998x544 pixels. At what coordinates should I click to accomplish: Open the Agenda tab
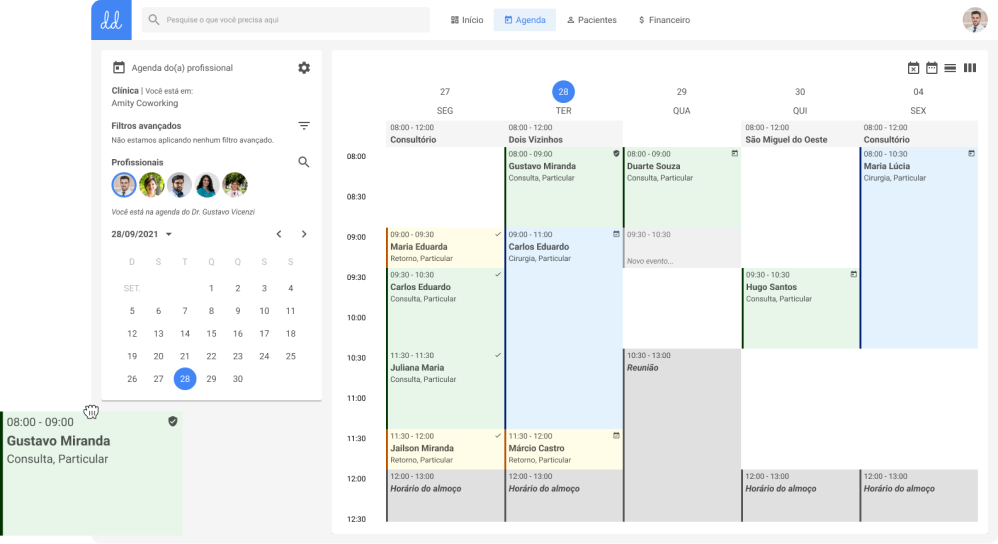524,20
